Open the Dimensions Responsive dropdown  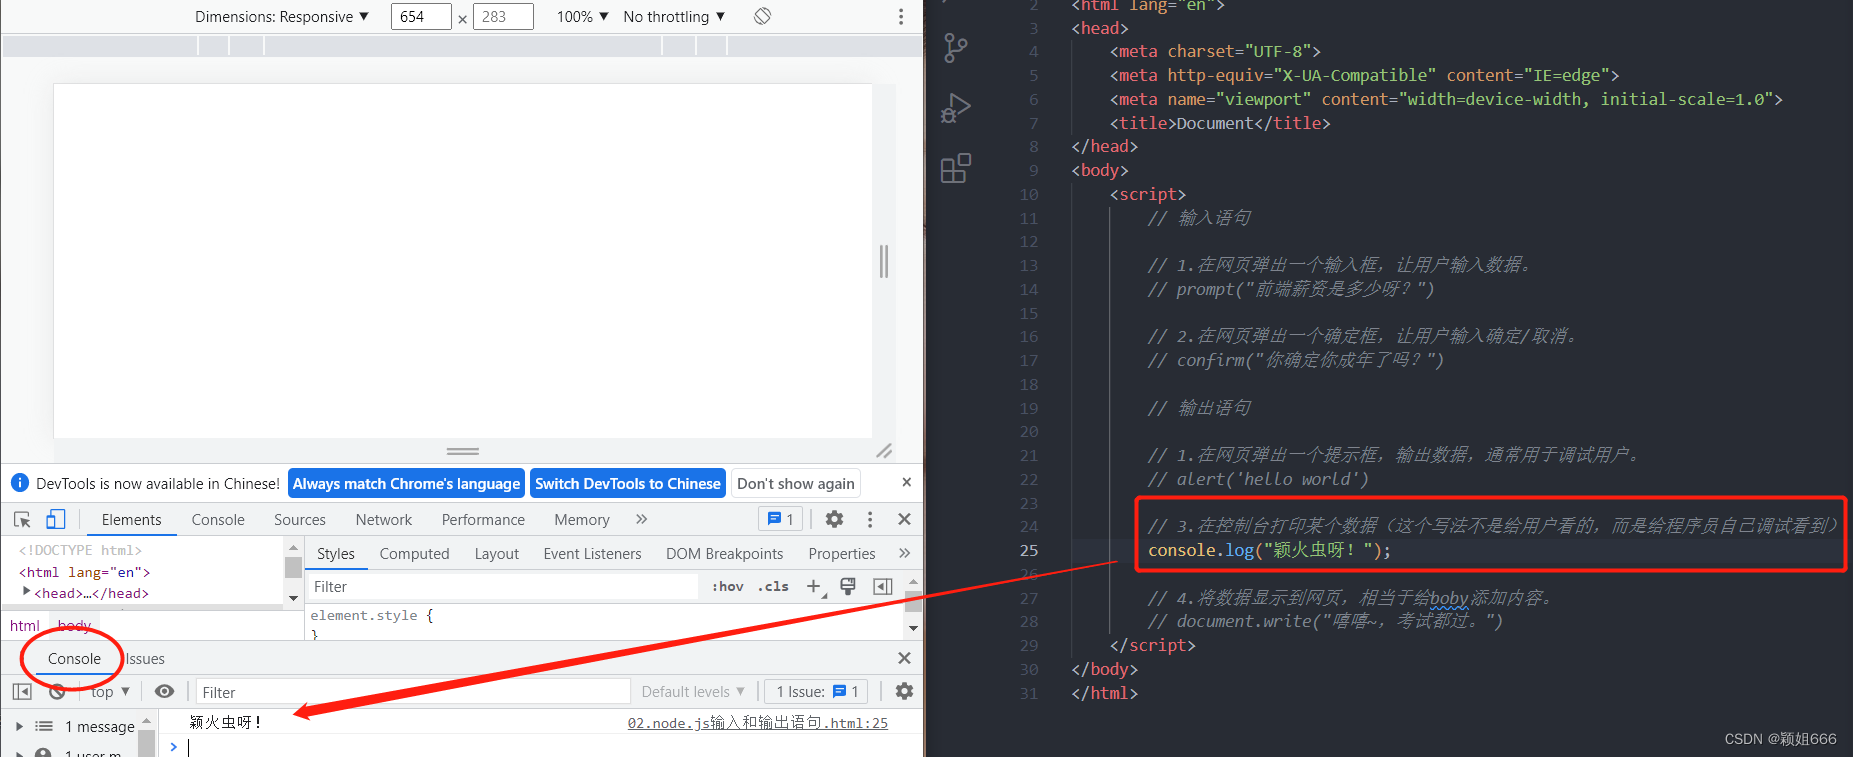coord(282,16)
